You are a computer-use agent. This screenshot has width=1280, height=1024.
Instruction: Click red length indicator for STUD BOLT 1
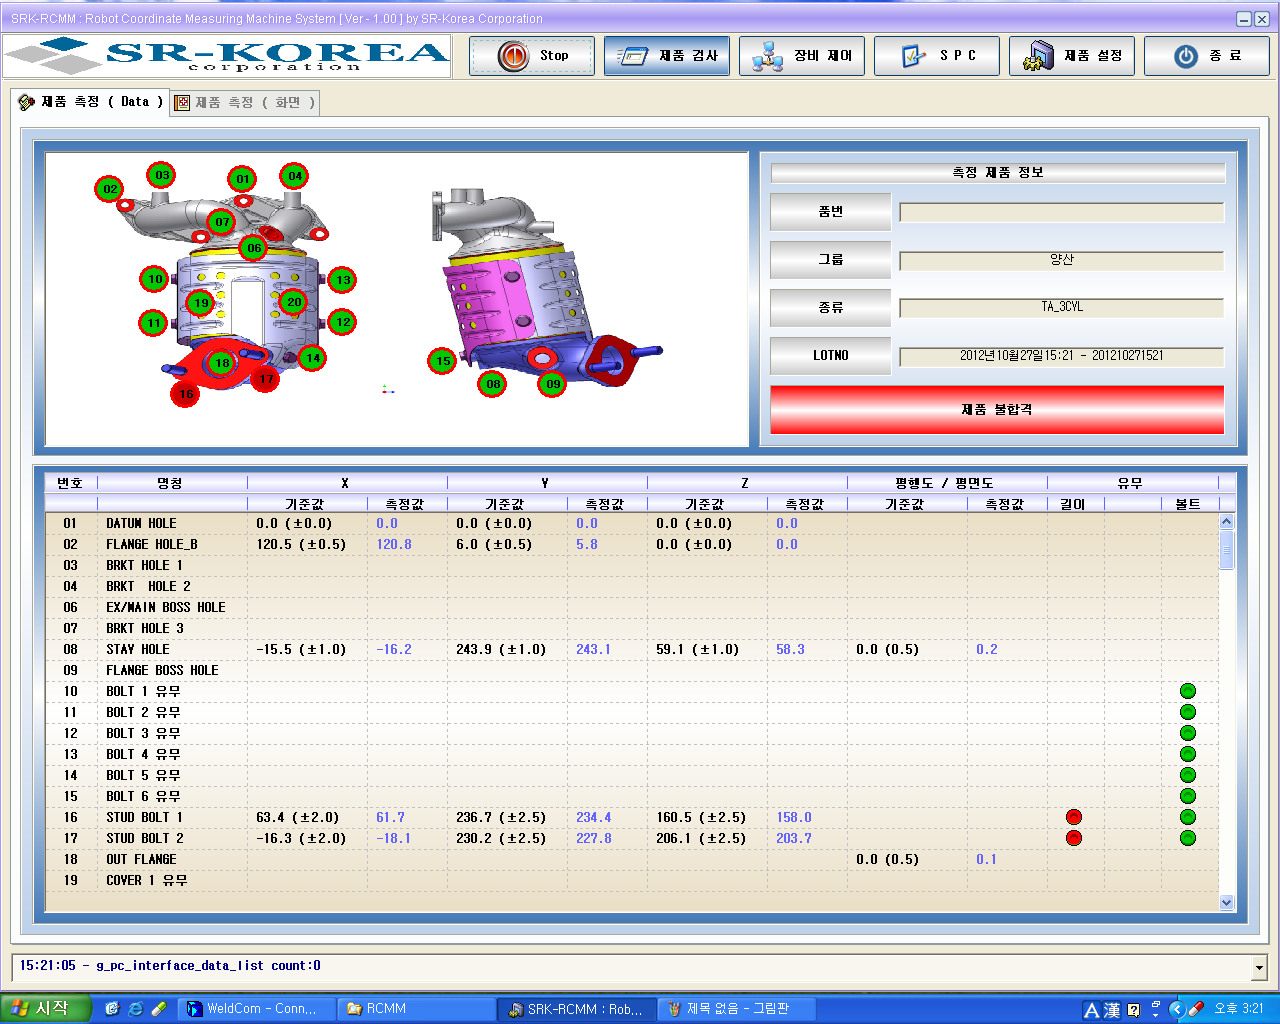tap(1074, 817)
